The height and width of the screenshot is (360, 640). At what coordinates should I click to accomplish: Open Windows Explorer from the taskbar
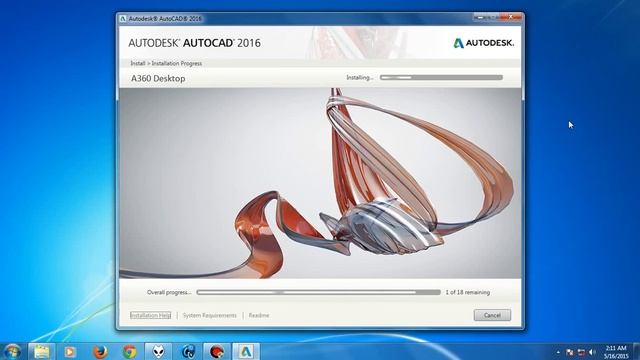click(x=42, y=351)
